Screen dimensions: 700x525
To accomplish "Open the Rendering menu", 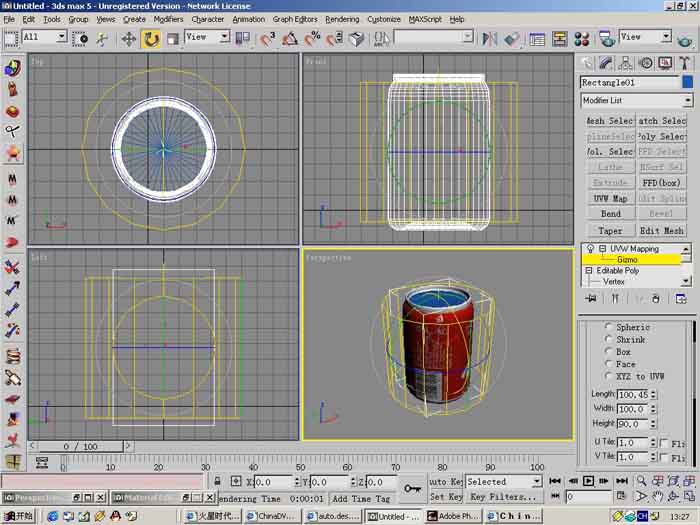I will [x=342, y=19].
